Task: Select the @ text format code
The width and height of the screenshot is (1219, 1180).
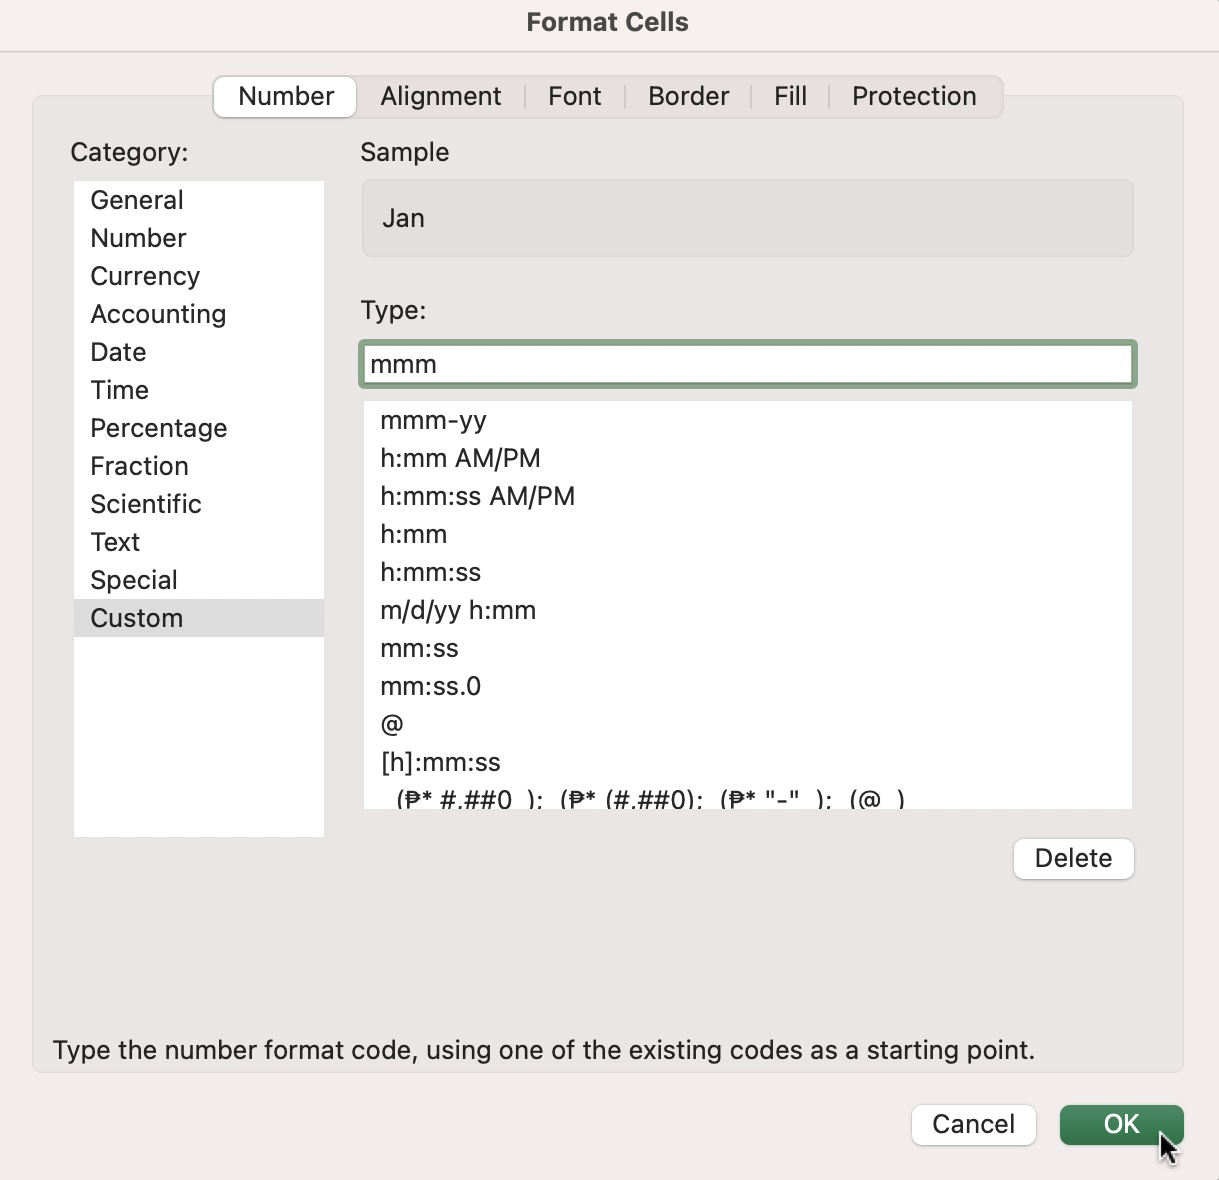Action: tap(748, 724)
